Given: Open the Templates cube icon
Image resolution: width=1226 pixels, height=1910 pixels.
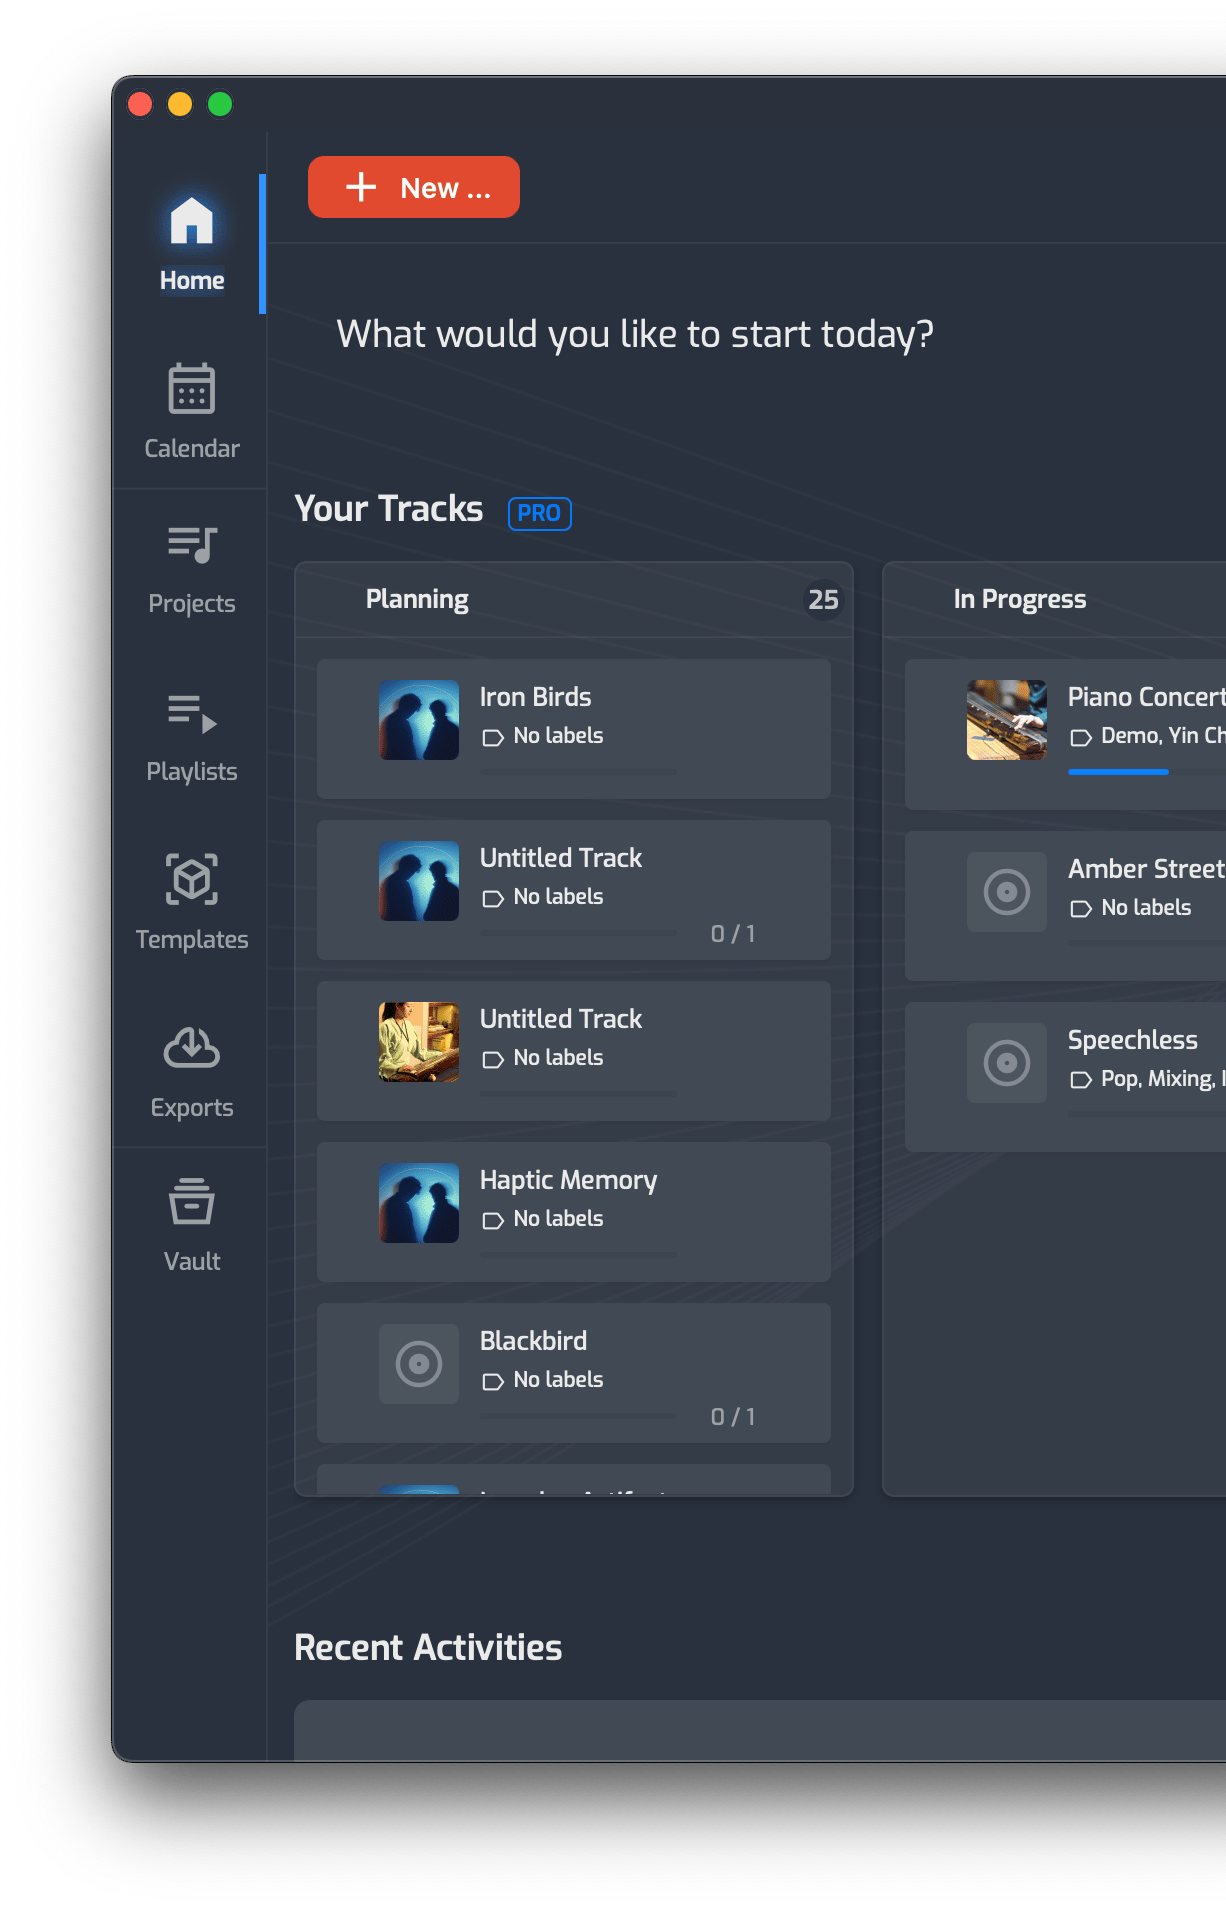Looking at the screenshot, I should pyautogui.click(x=191, y=880).
